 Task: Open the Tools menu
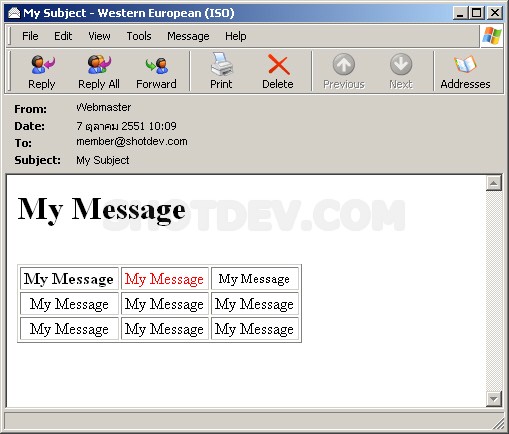[x=139, y=36]
